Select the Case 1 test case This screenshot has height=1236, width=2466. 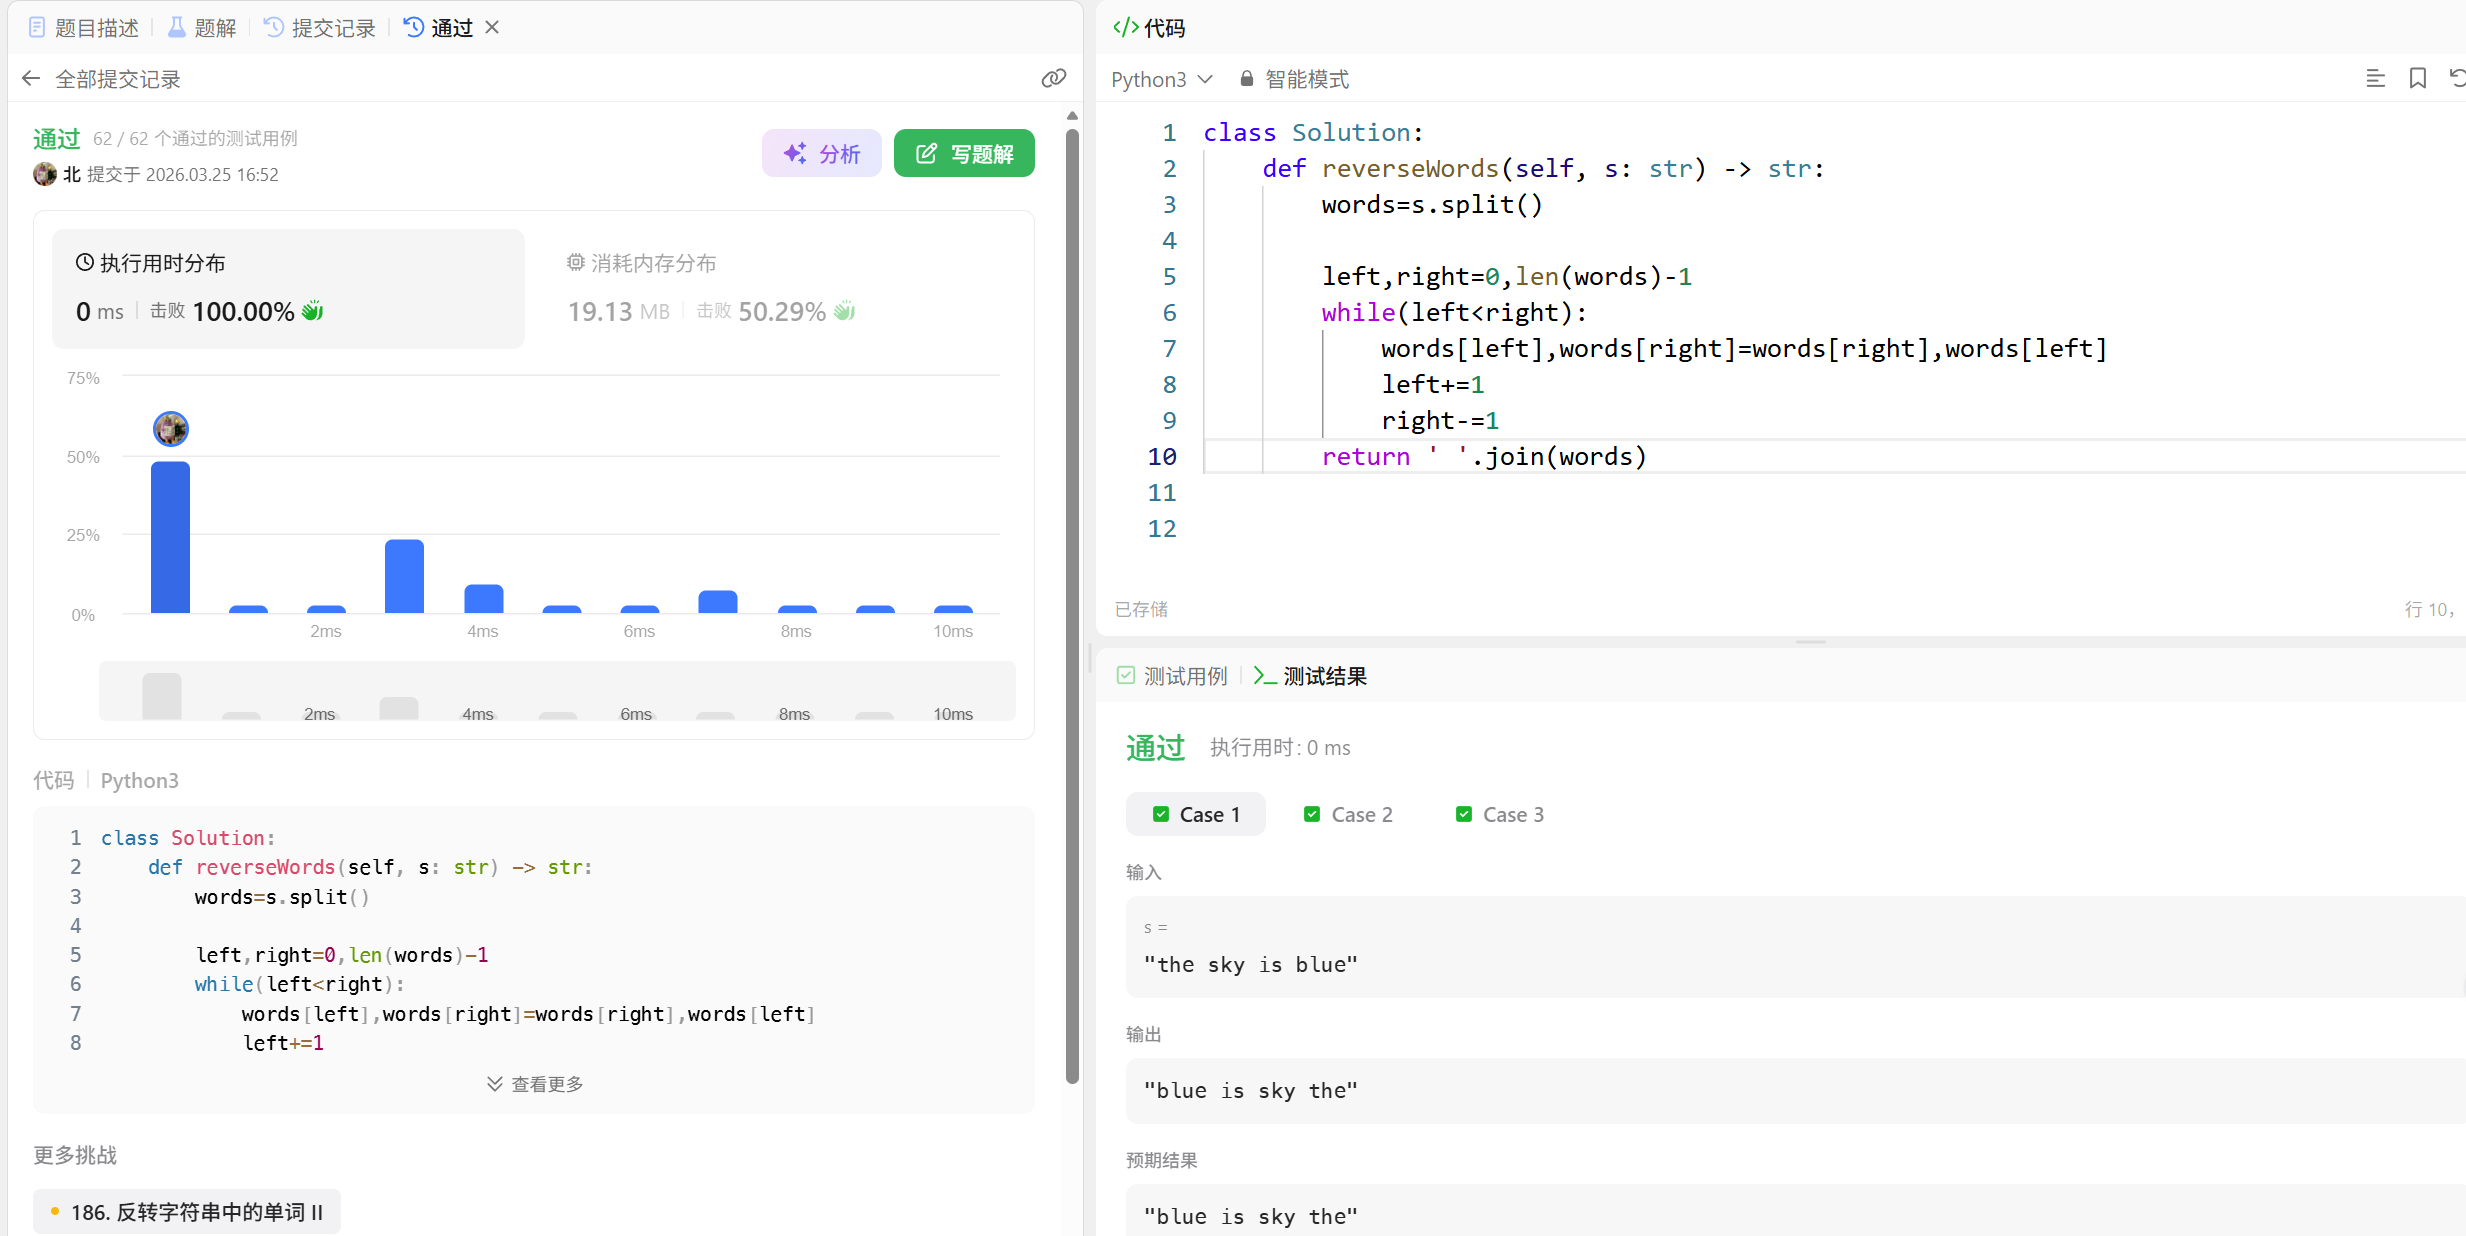[x=1196, y=814]
